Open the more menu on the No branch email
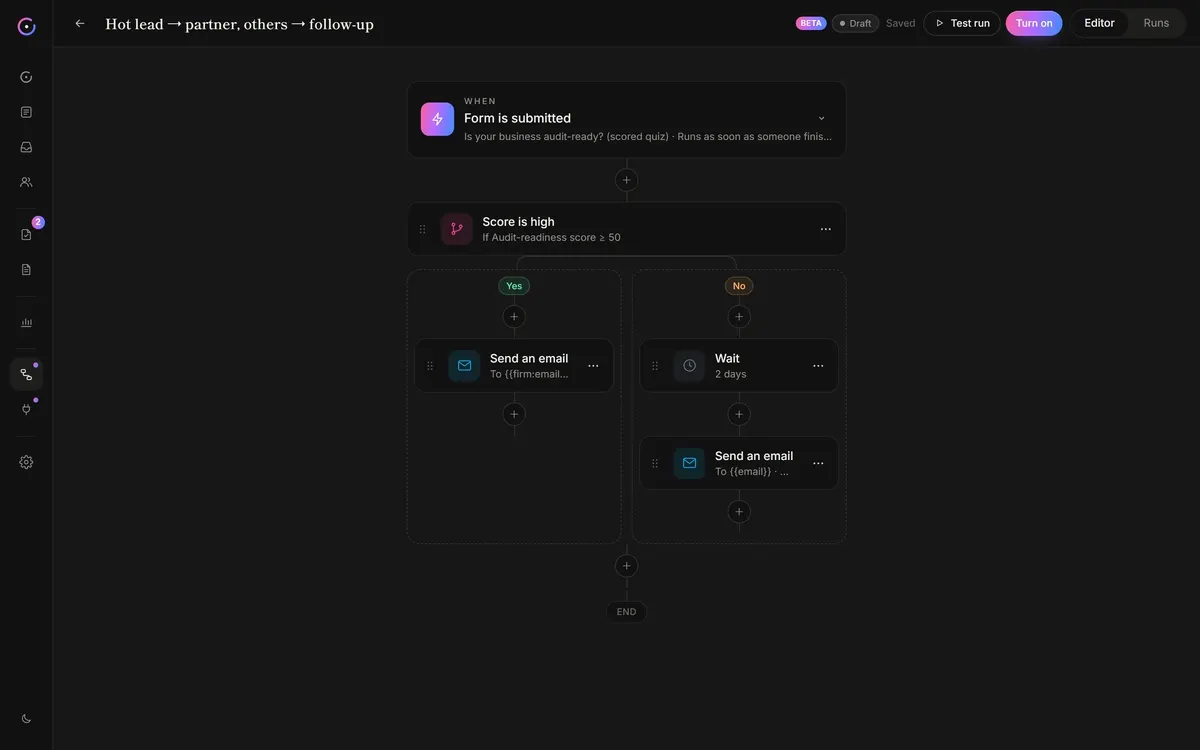 [818, 463]
